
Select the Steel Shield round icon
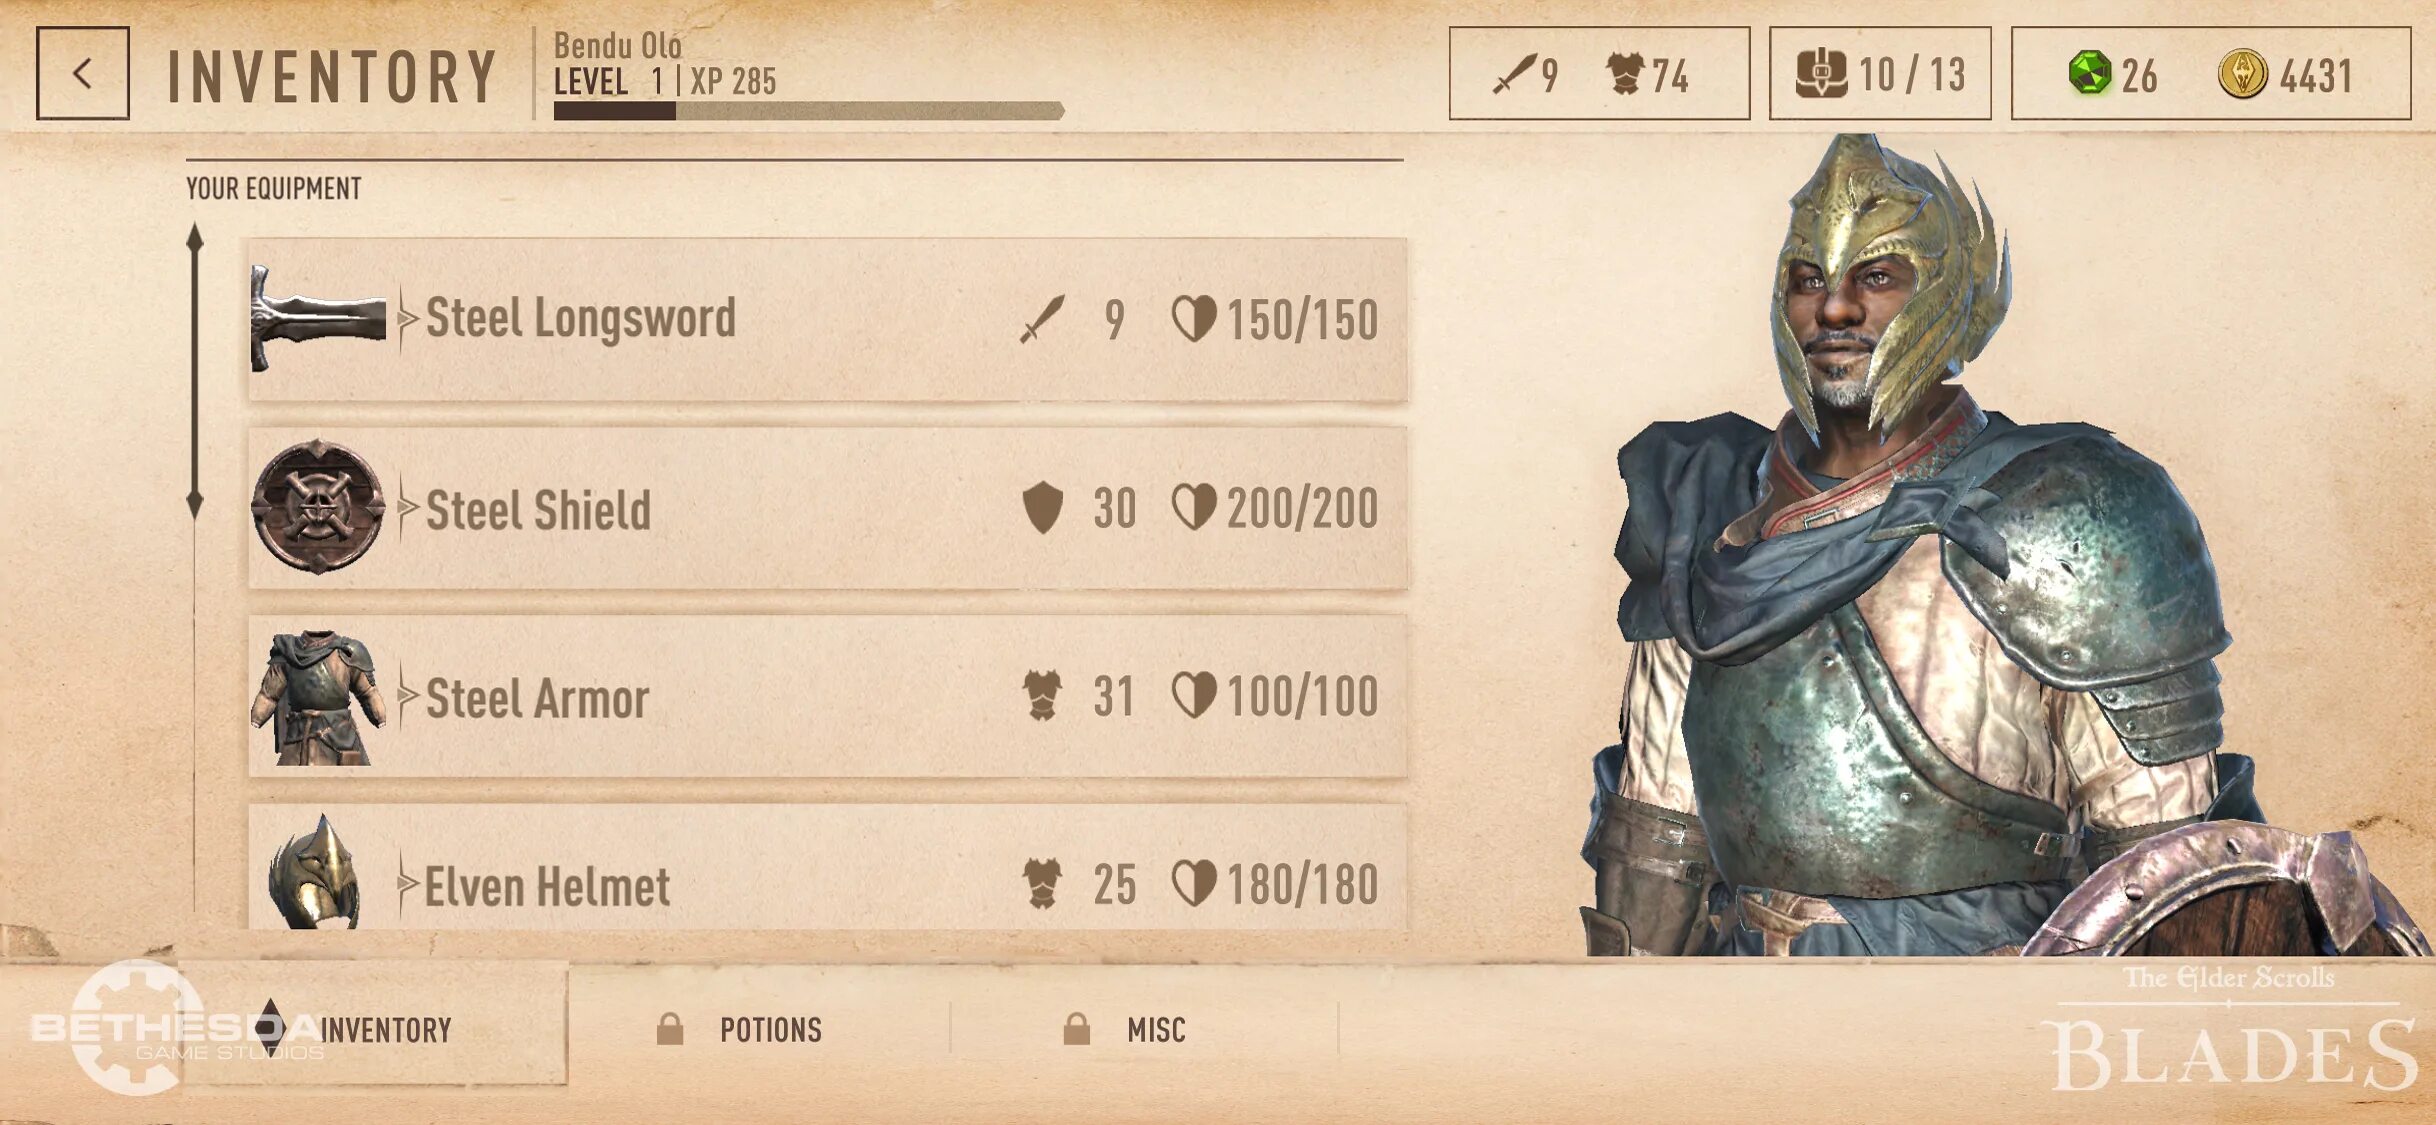(318, 506)
